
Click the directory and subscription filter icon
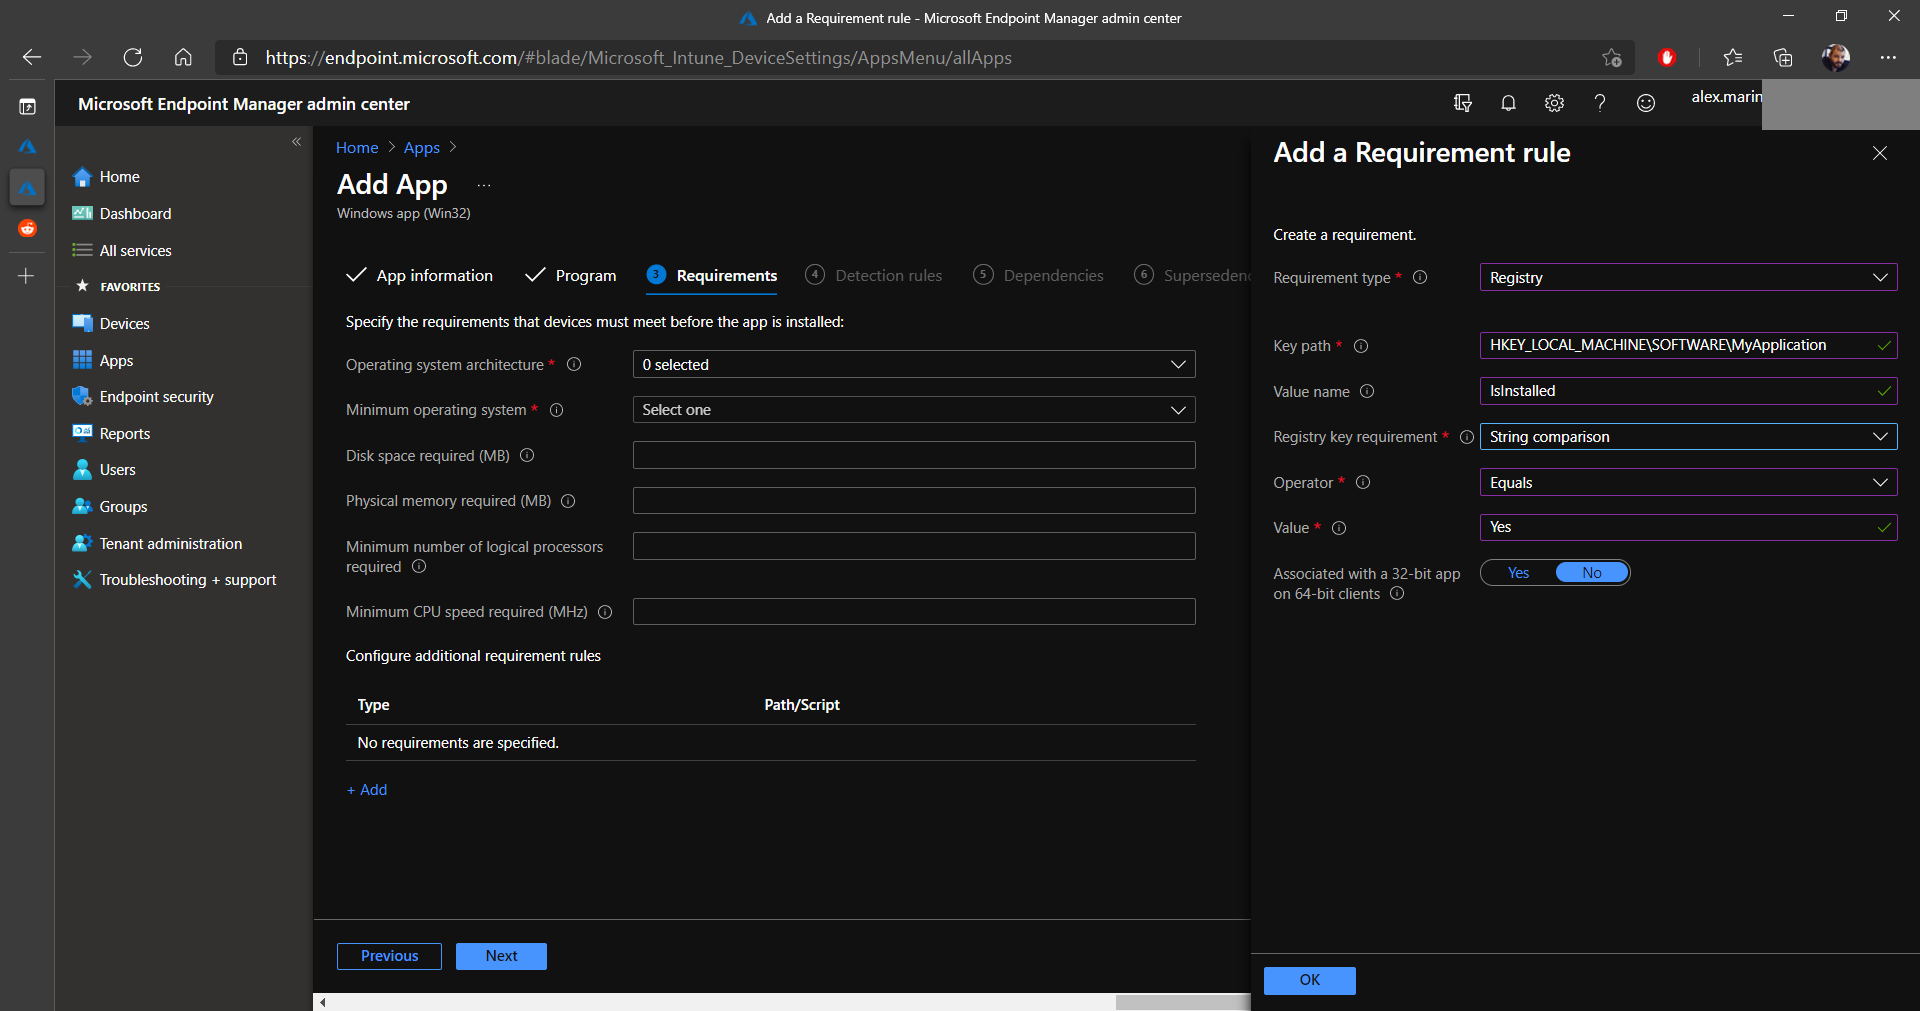pyautogui.click(x=1463, y=103)
